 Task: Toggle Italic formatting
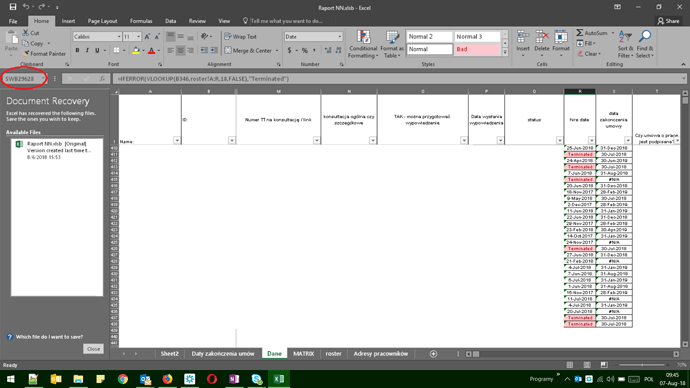point(87,51)
